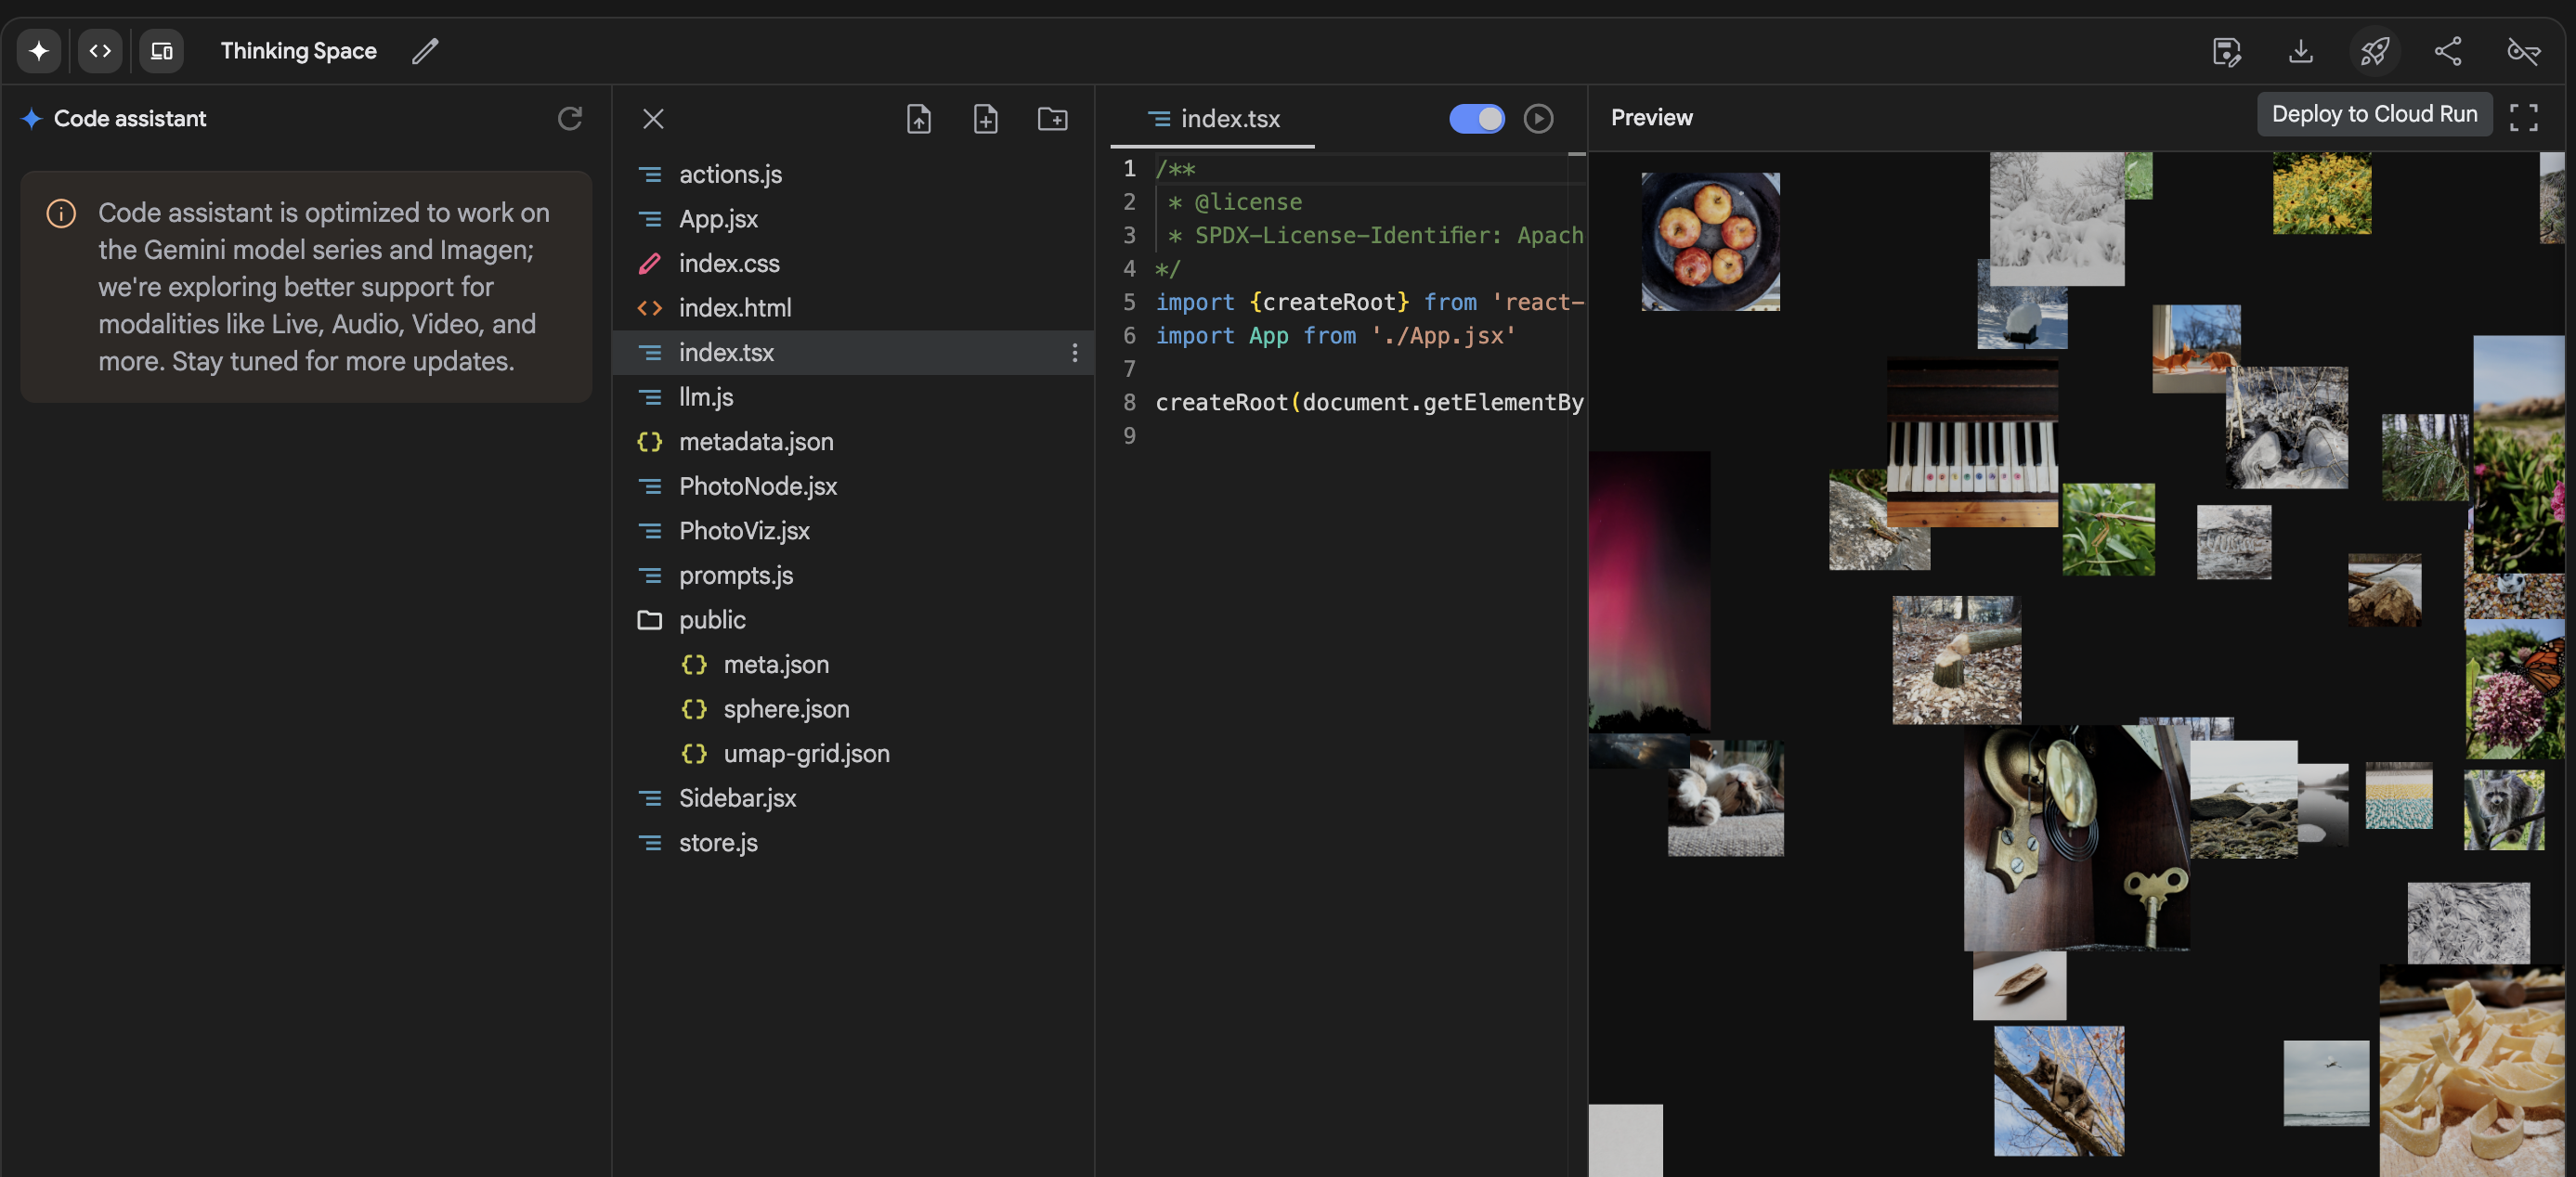The width and height of the screenshot is (2576, 1177).
Task: Expand the public folder
Action: pyautogui.click(x=711, y=620)
